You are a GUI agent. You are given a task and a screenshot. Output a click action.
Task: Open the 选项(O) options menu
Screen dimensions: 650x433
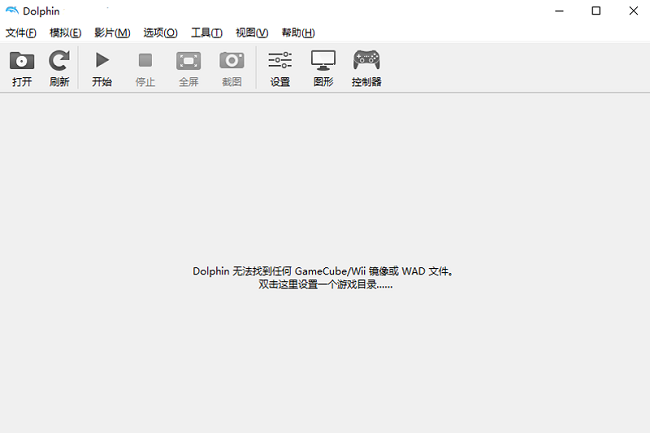(160, 33)
